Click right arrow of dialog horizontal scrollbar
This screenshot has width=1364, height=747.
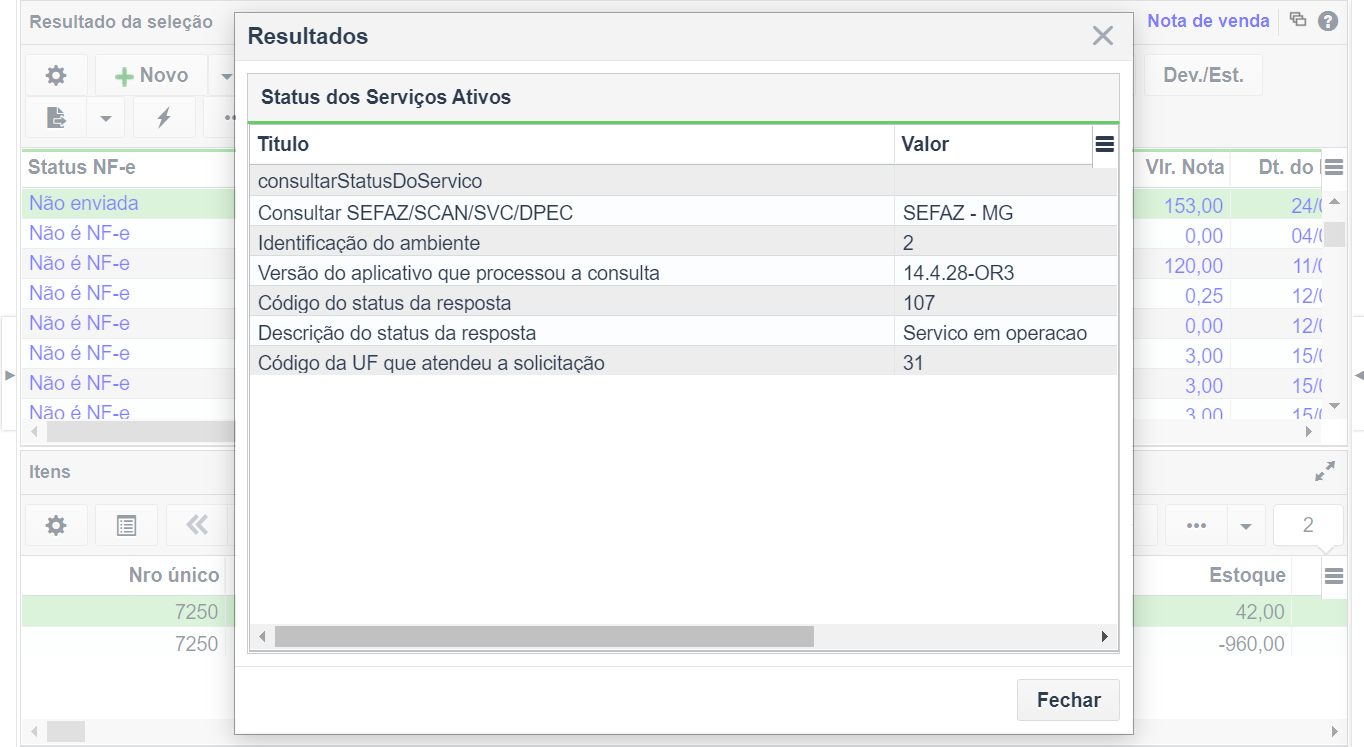pos(1105,636)
